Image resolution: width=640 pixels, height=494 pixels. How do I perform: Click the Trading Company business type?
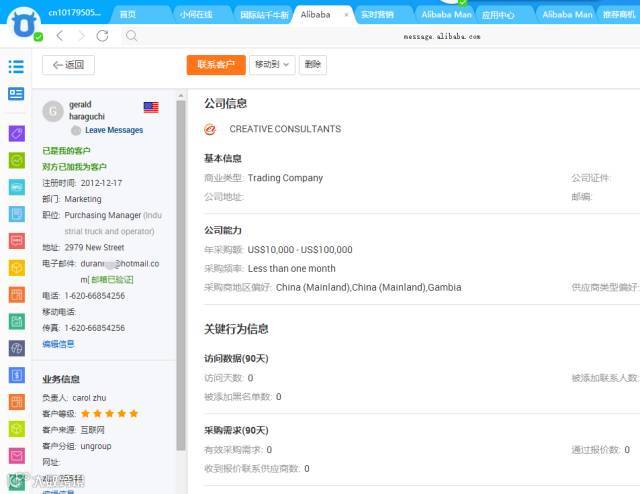tap(285, 178)
